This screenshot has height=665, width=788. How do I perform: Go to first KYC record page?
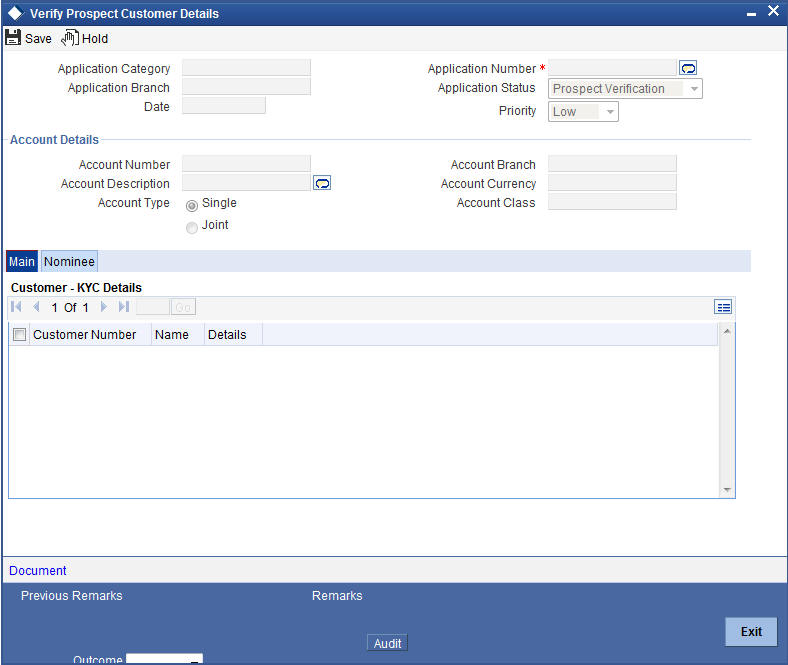pyautogui.click(x=16, y=307)
